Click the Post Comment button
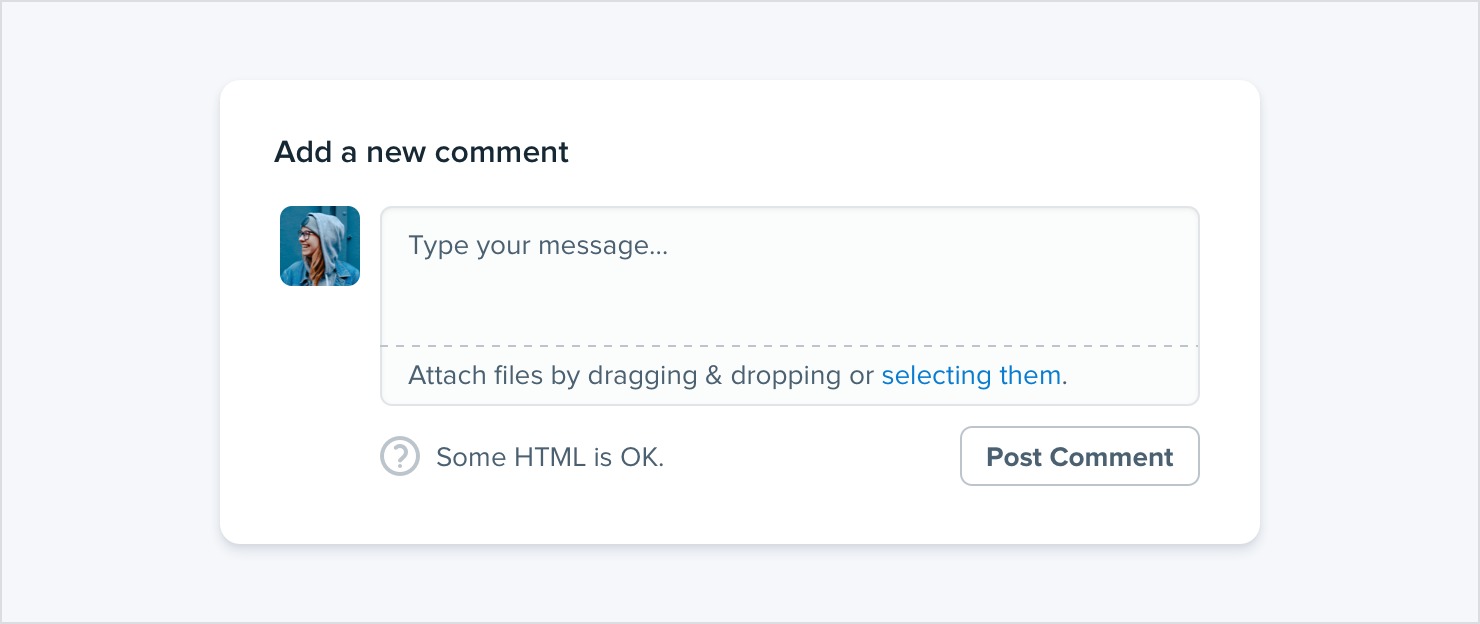Viewport: 1480px width, 624px height. (1080, 456)
